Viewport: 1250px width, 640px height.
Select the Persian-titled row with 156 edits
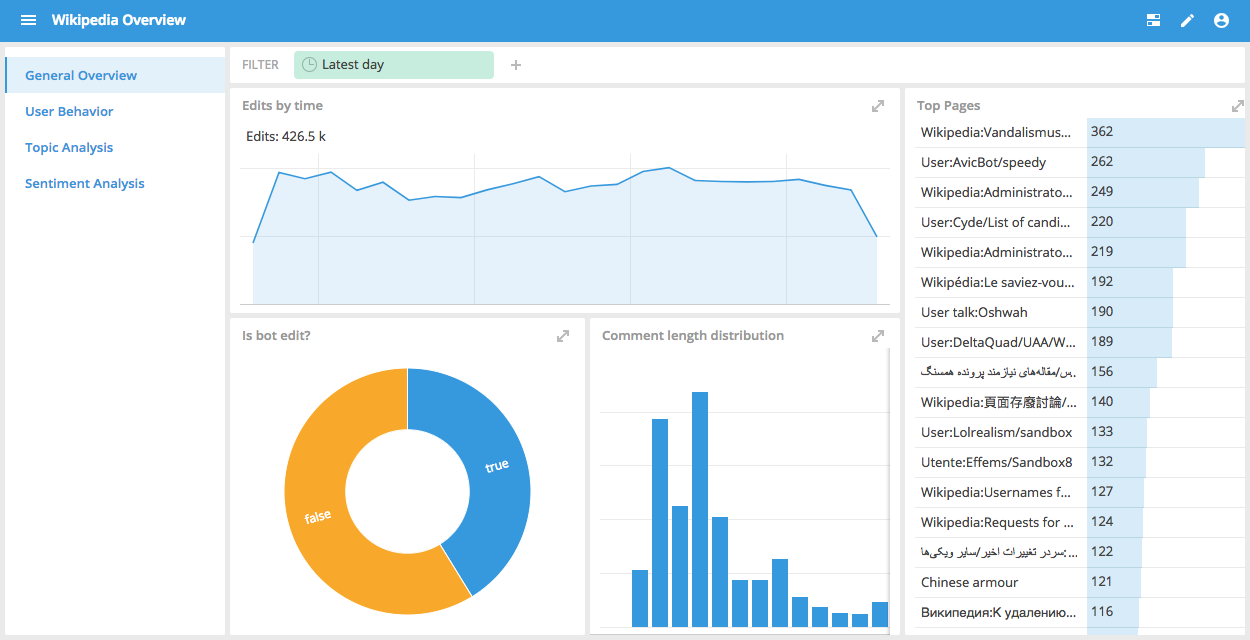coord(1081,372)
